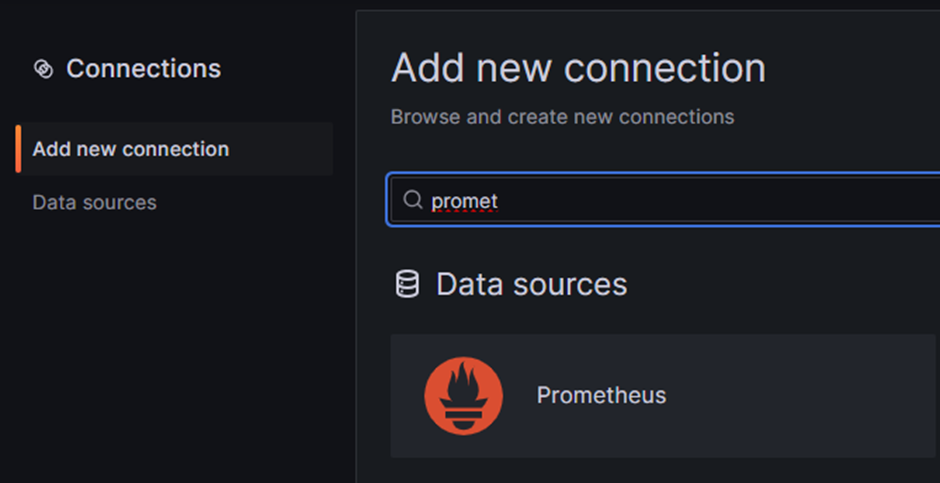The image size is (940, 483).
Task: Open Add new connection in sidebar
Action: pyautogui.click(x=131, y=149)
